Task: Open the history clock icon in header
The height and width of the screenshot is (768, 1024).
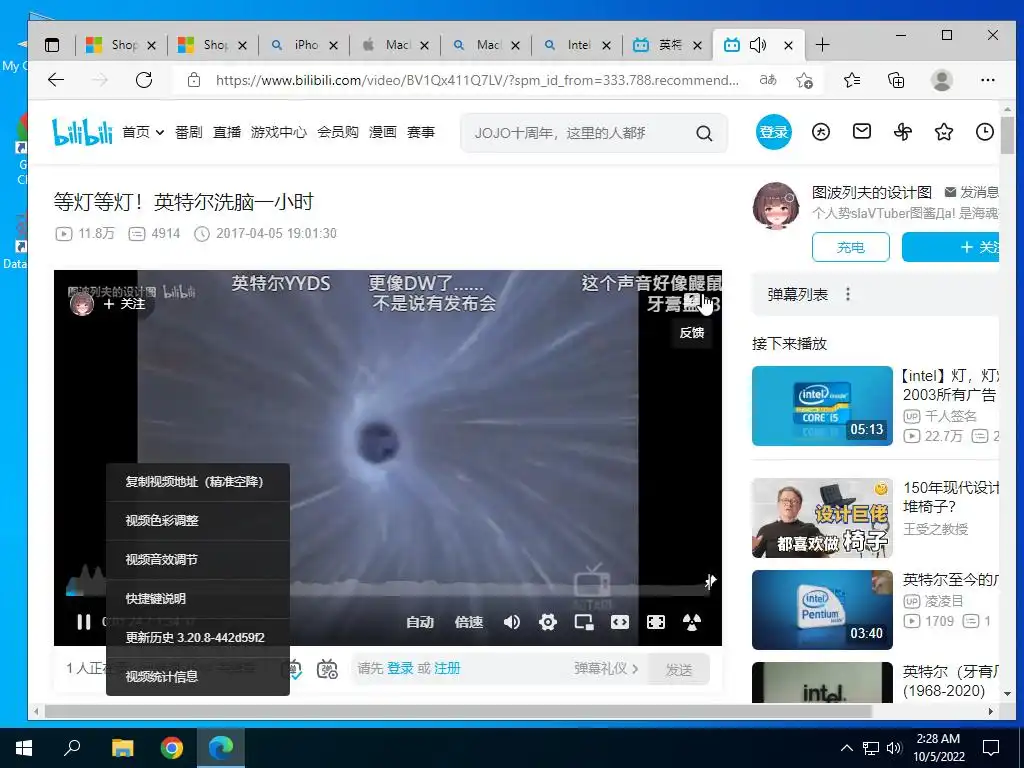Action: coord(985,132)
